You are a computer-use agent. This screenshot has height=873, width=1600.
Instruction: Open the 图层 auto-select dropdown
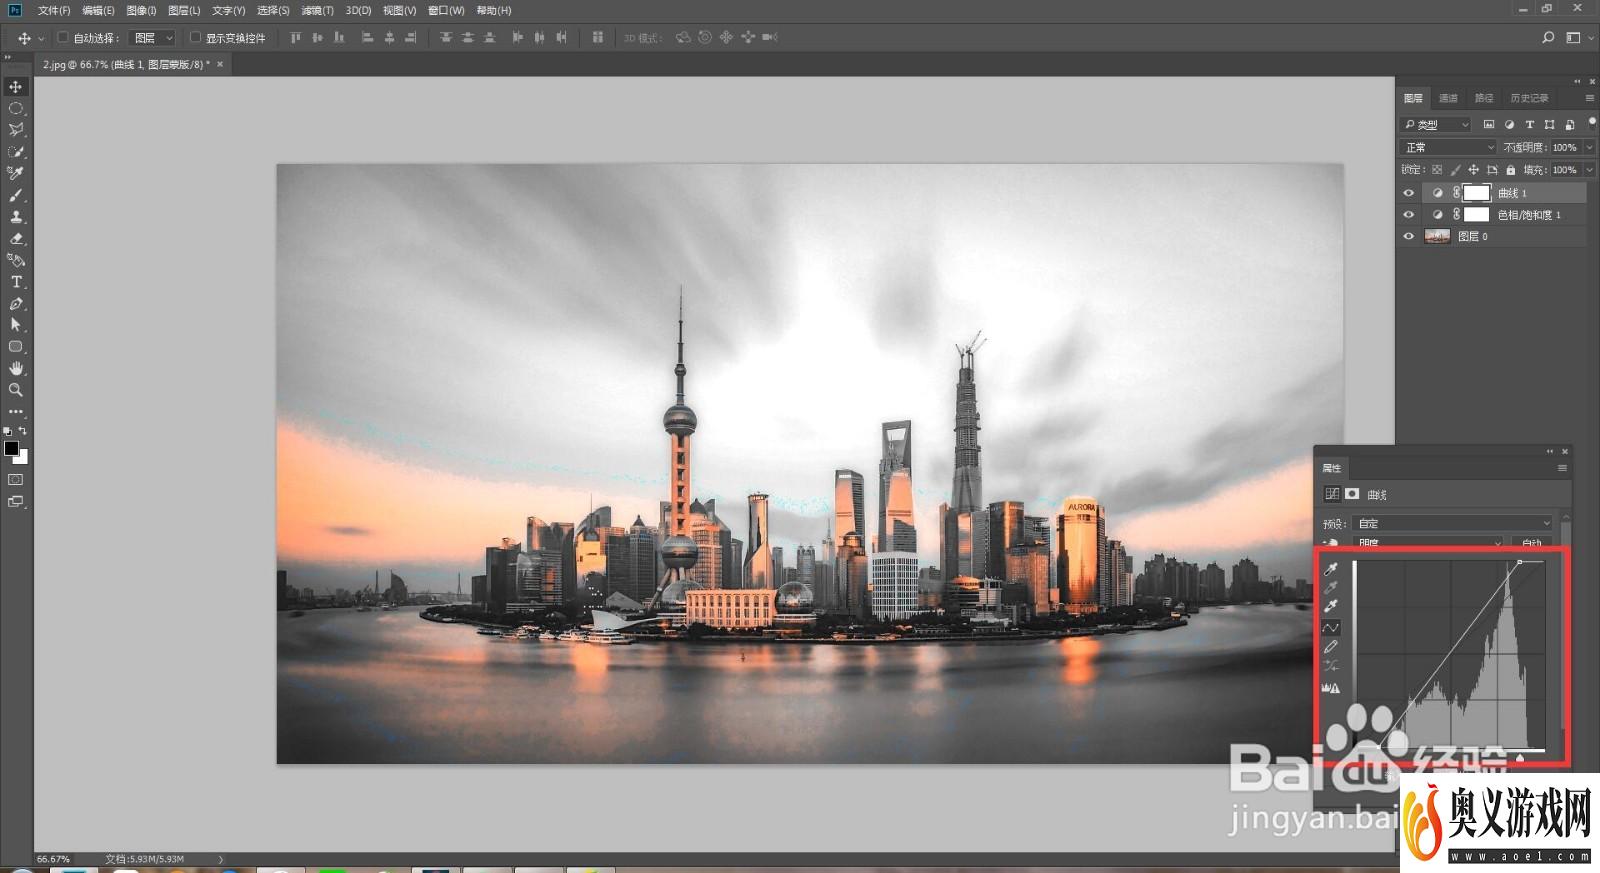tap(153, 37)
